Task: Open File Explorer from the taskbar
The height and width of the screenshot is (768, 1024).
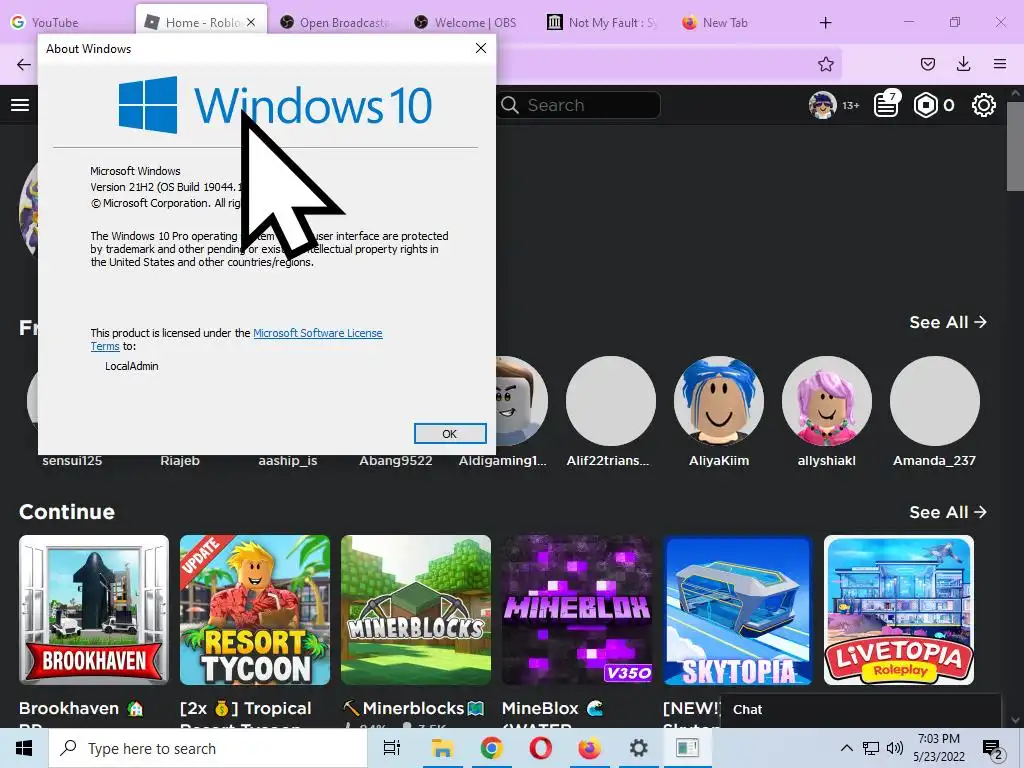Action: point(442,748)
